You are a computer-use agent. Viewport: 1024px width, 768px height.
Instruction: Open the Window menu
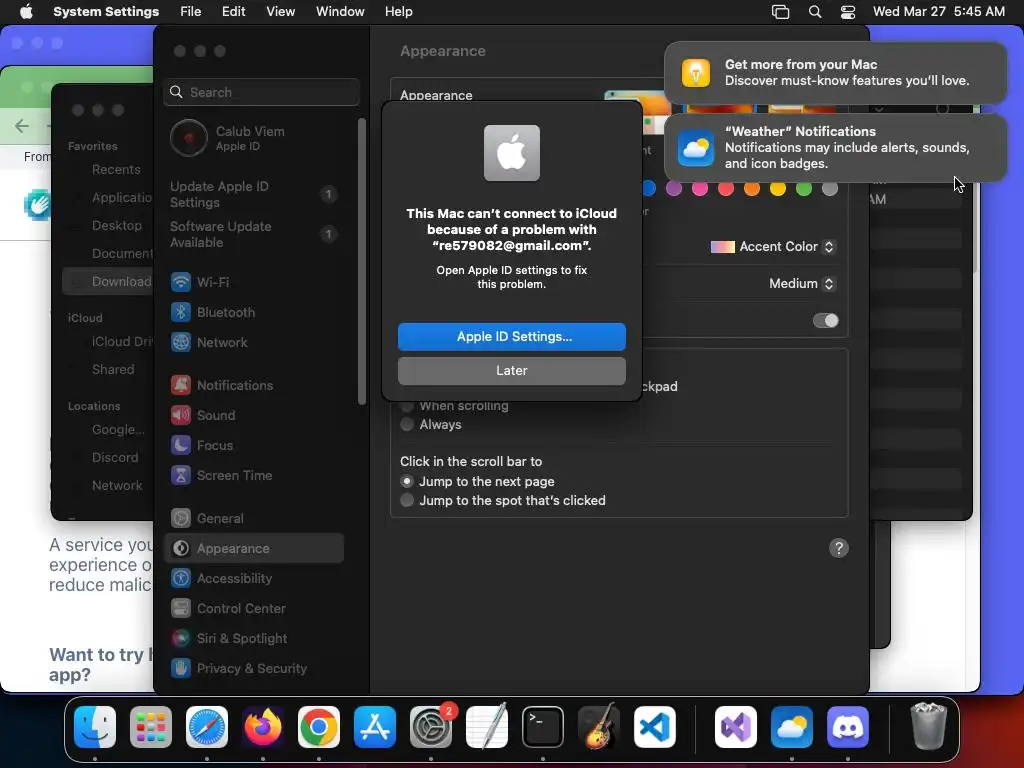pos(340,12)
